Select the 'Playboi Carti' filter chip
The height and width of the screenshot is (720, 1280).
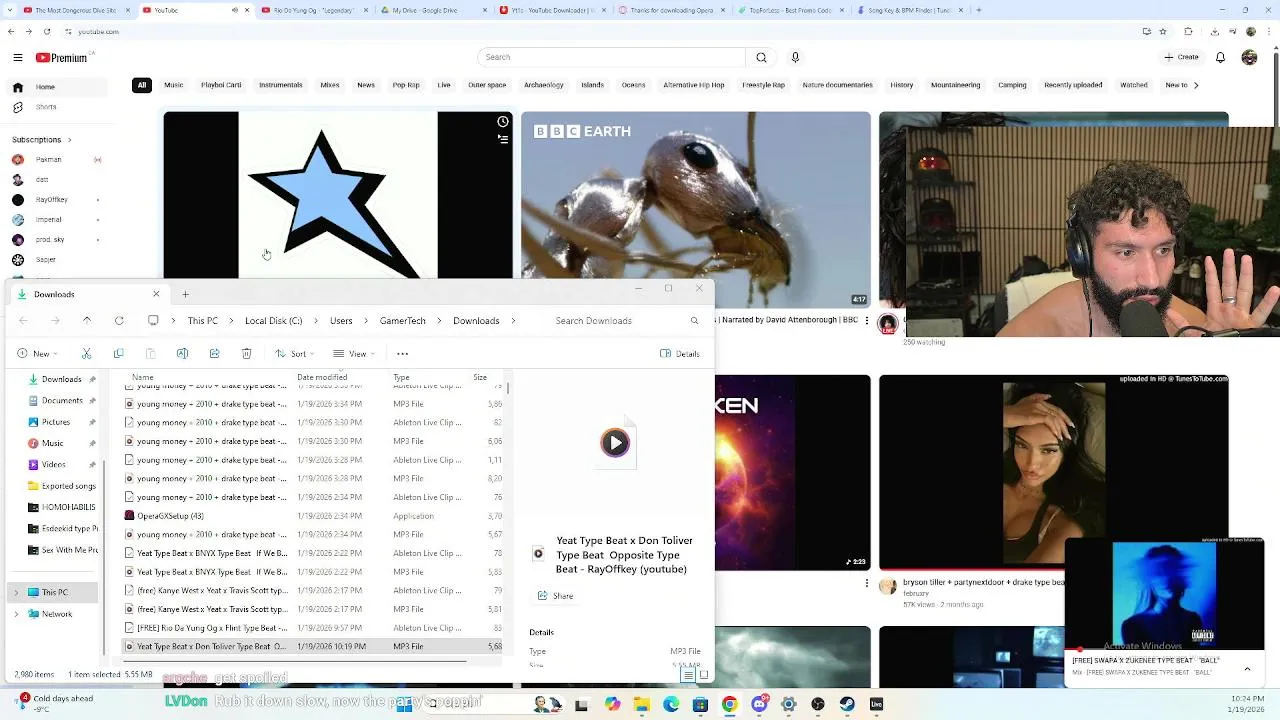tap(221, 85)
